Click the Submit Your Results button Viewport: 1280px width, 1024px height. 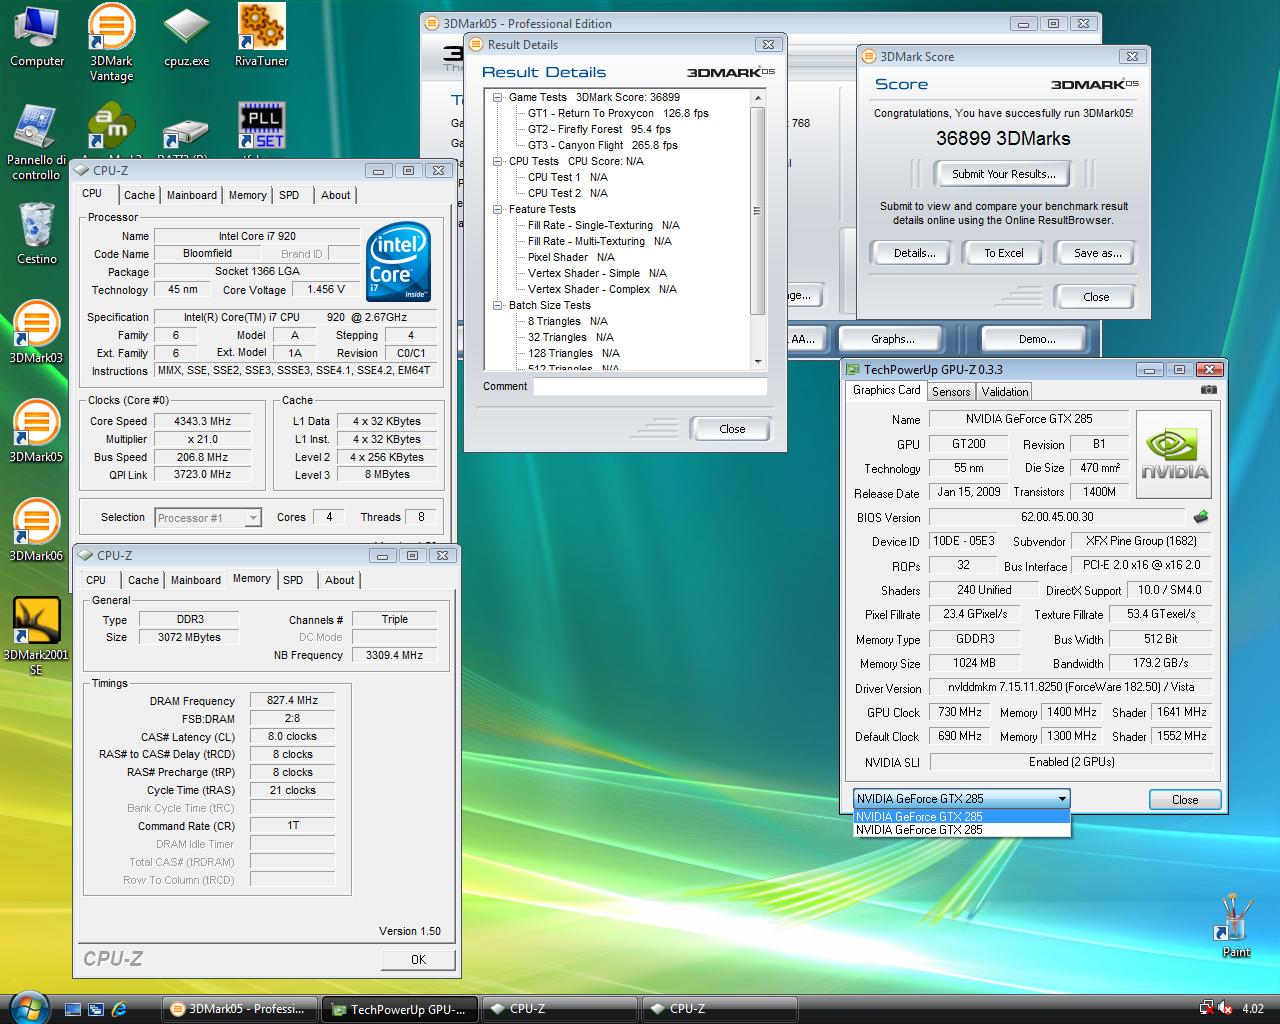[x=1003, y=174]
